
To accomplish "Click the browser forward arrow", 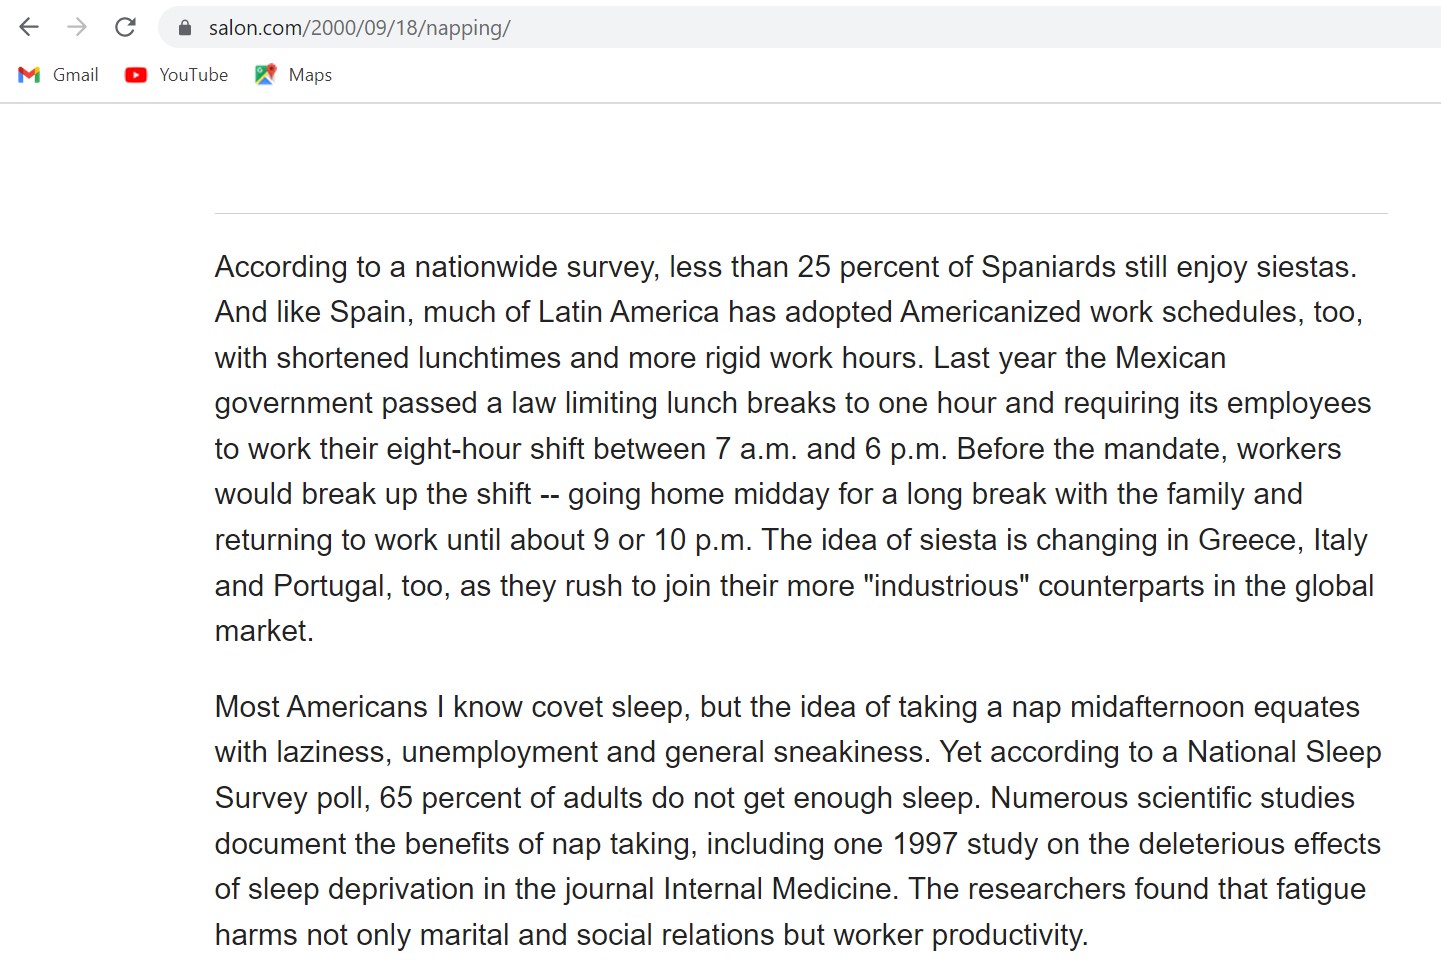I will click(77, 27).
